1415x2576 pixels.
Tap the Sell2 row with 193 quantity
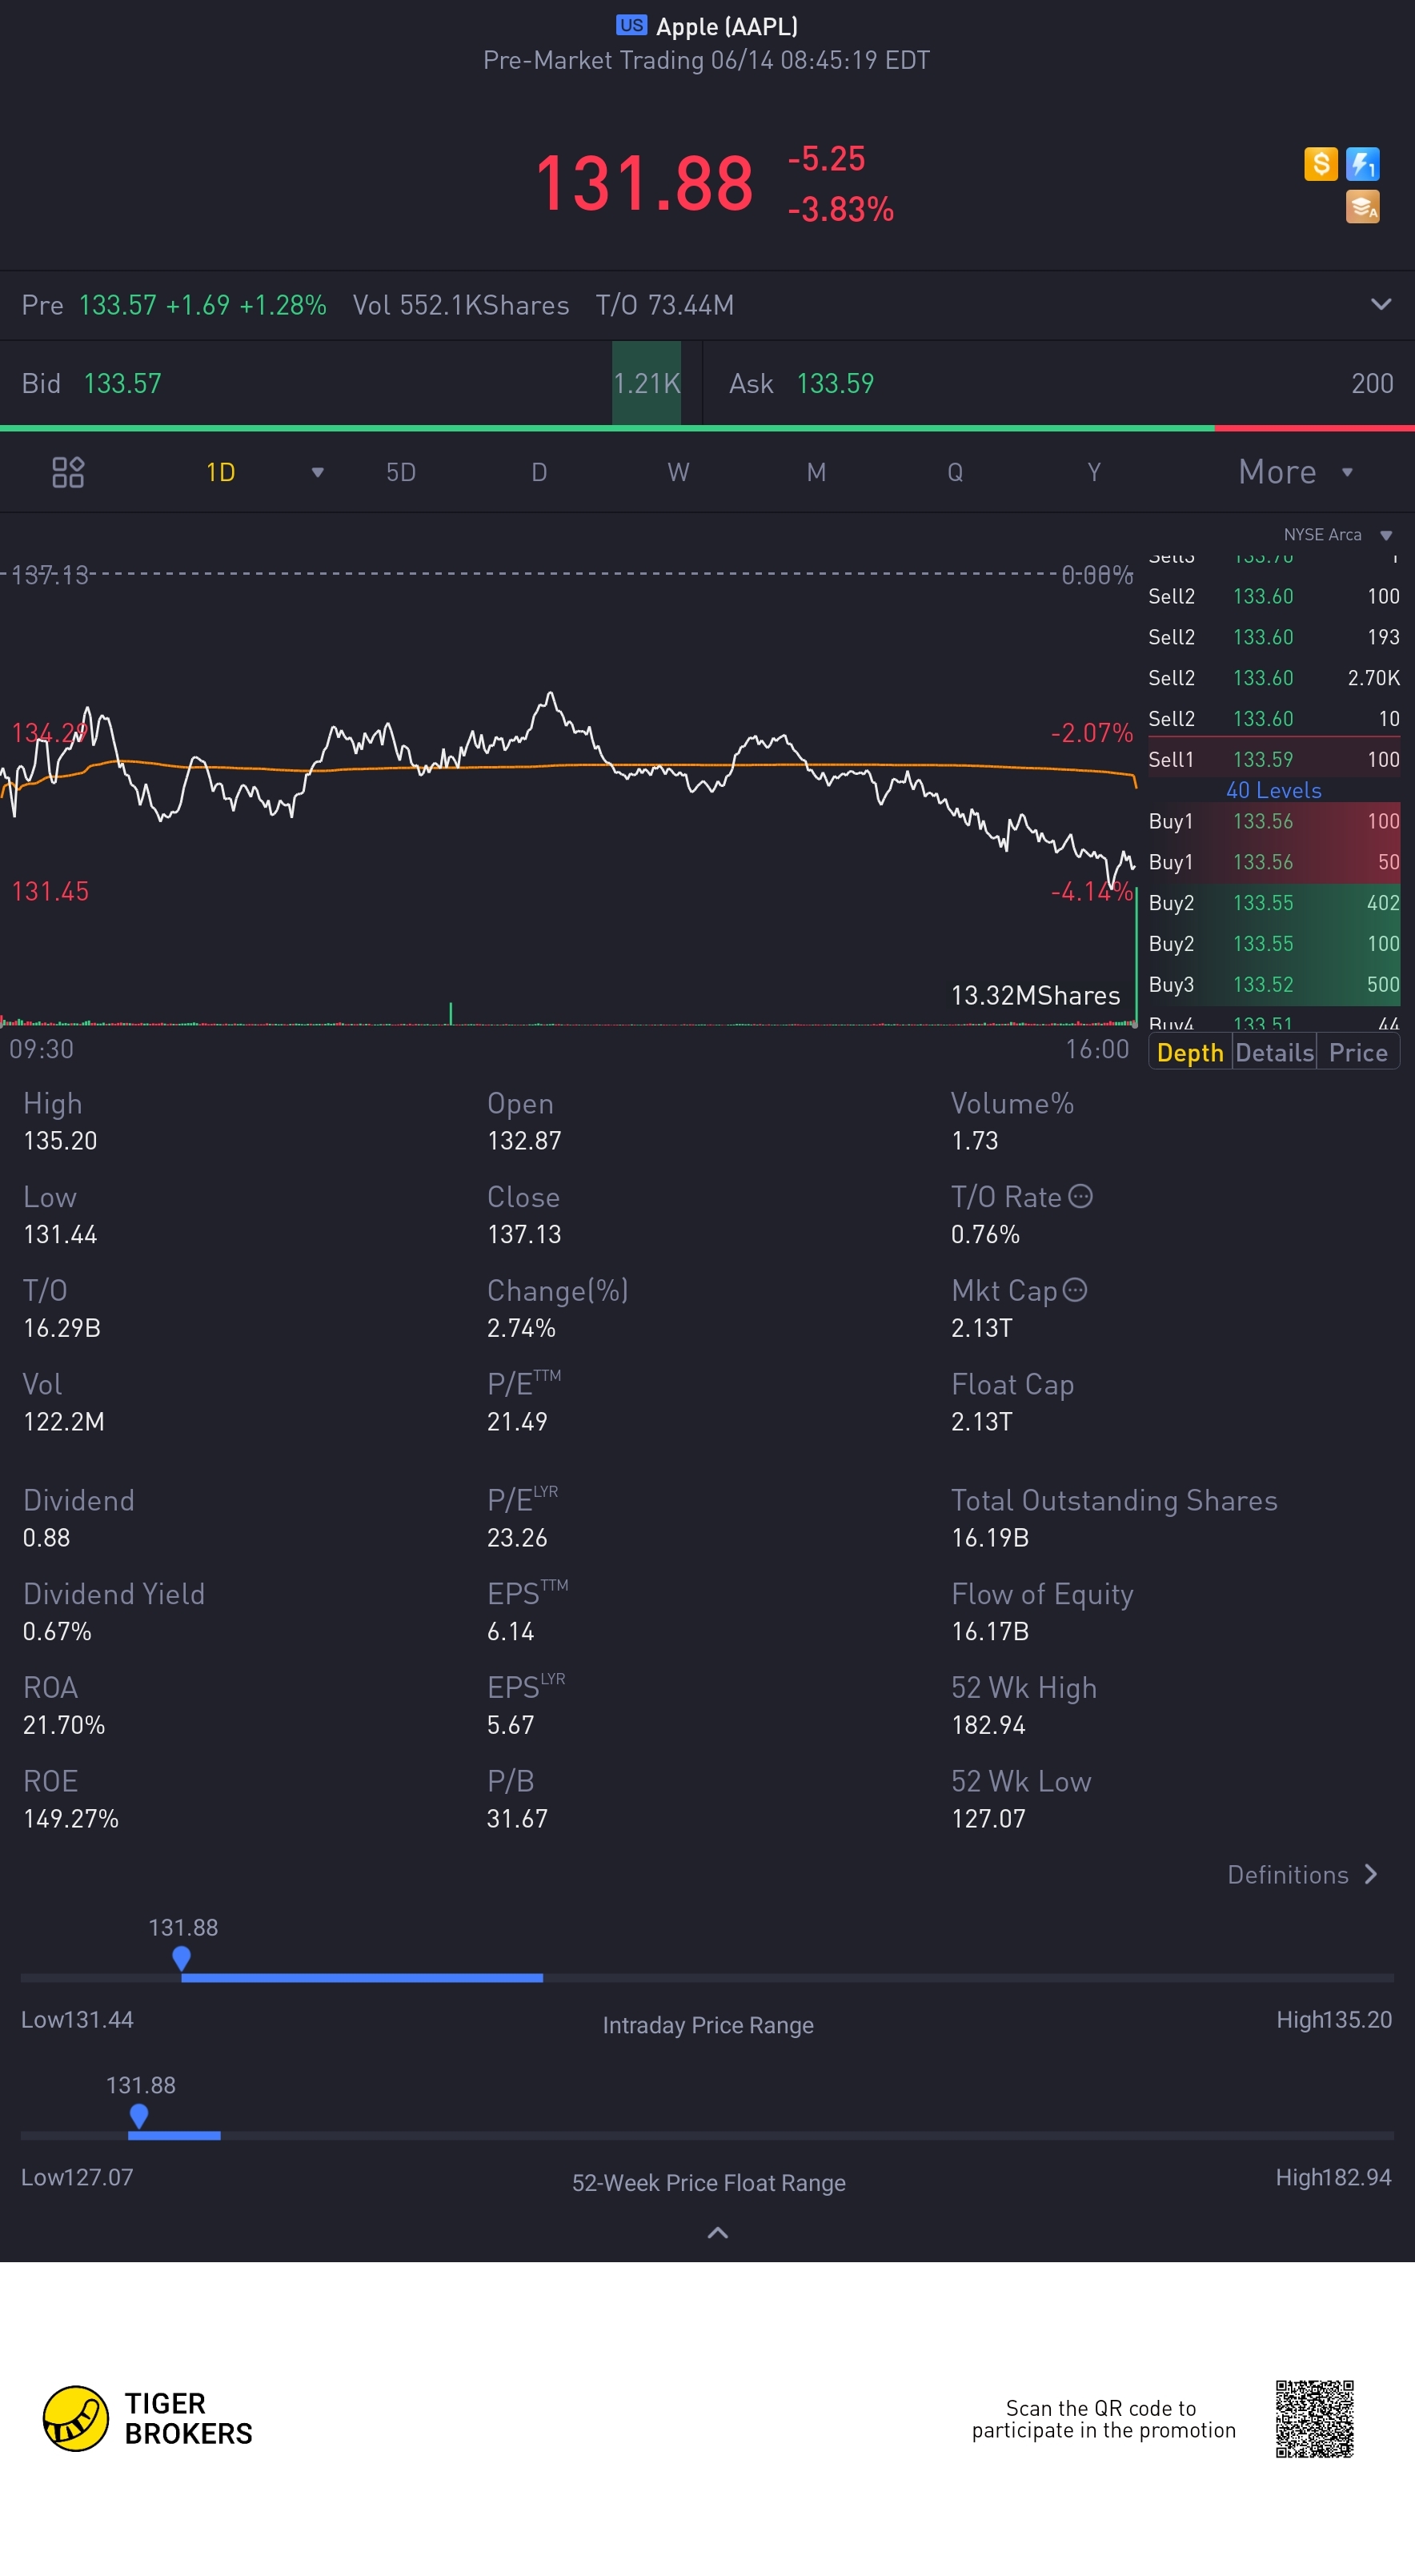[x=1273, y=636]
